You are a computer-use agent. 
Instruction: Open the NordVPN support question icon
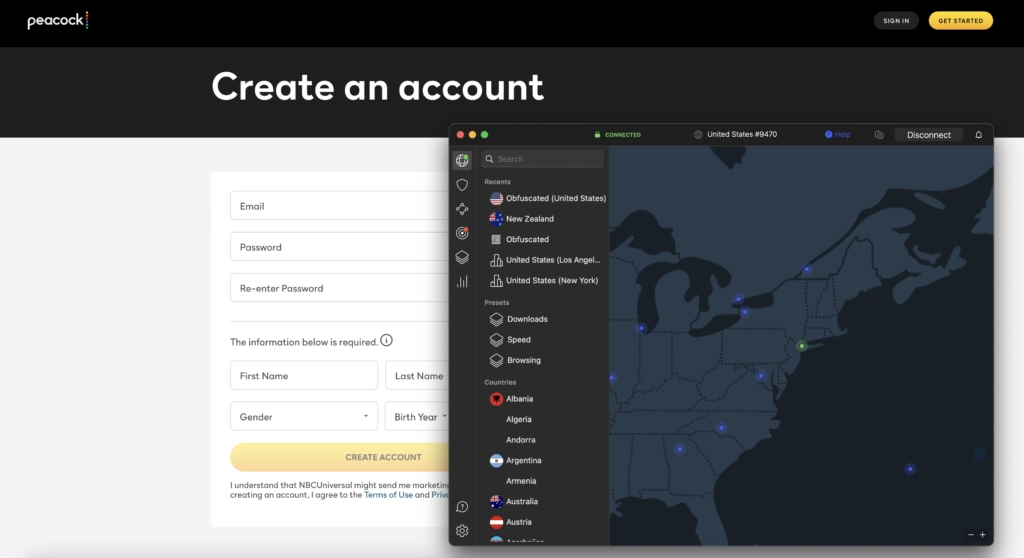coord(462,507)
